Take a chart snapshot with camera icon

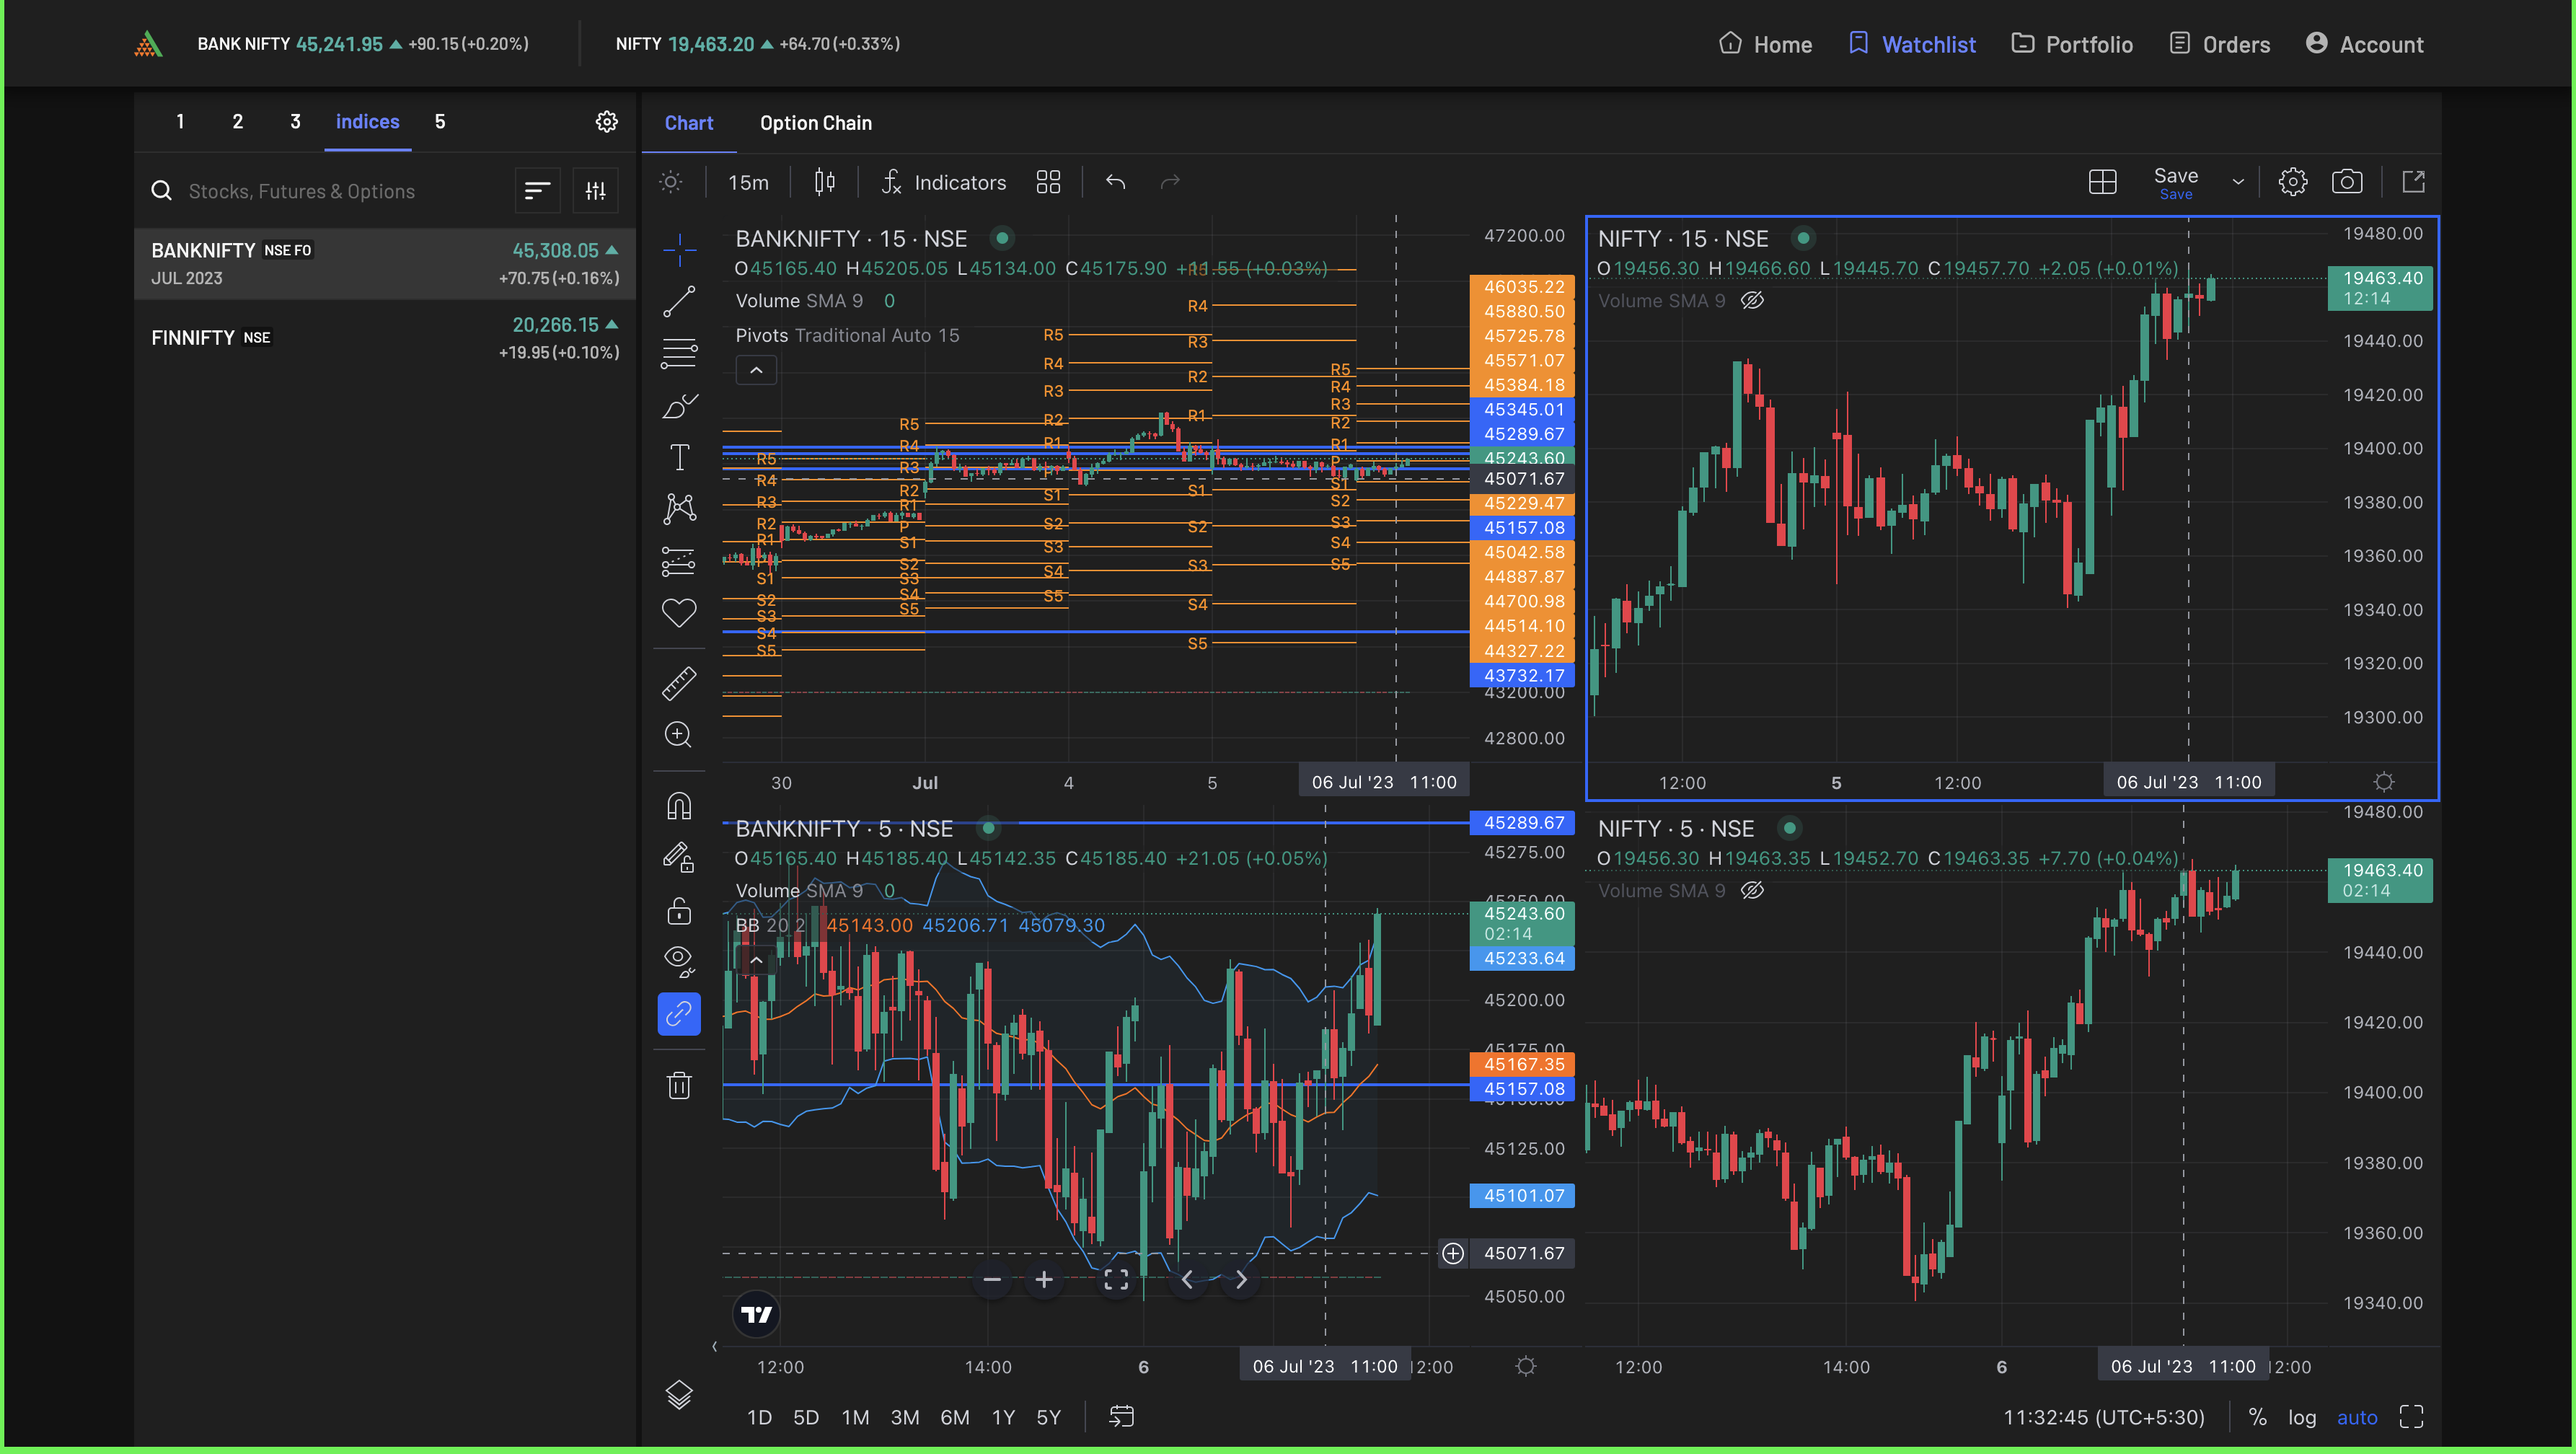click(2346, 182)
